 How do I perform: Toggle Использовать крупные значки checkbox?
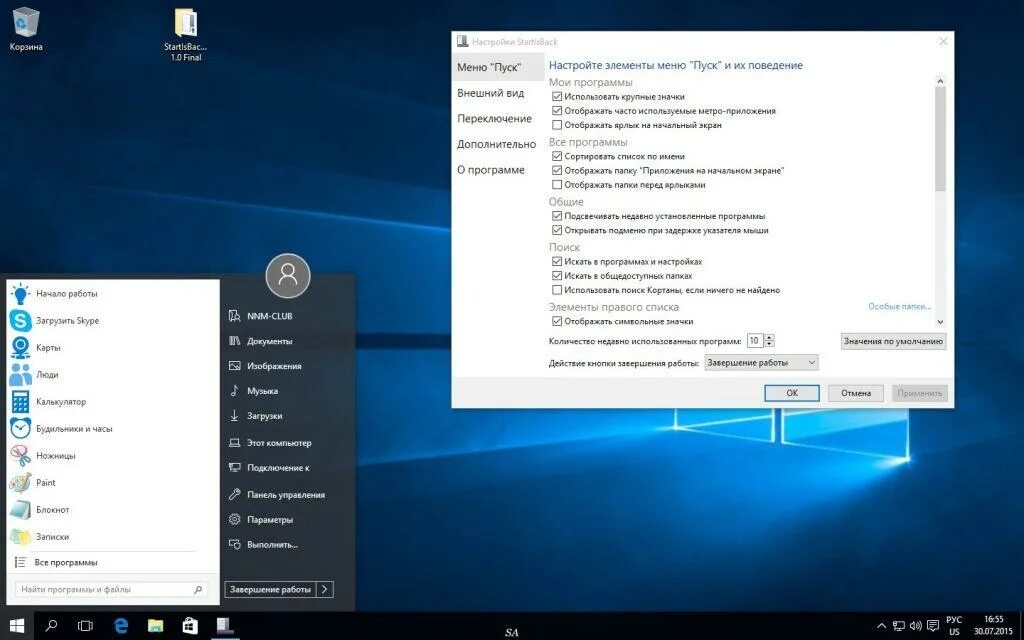557,97
